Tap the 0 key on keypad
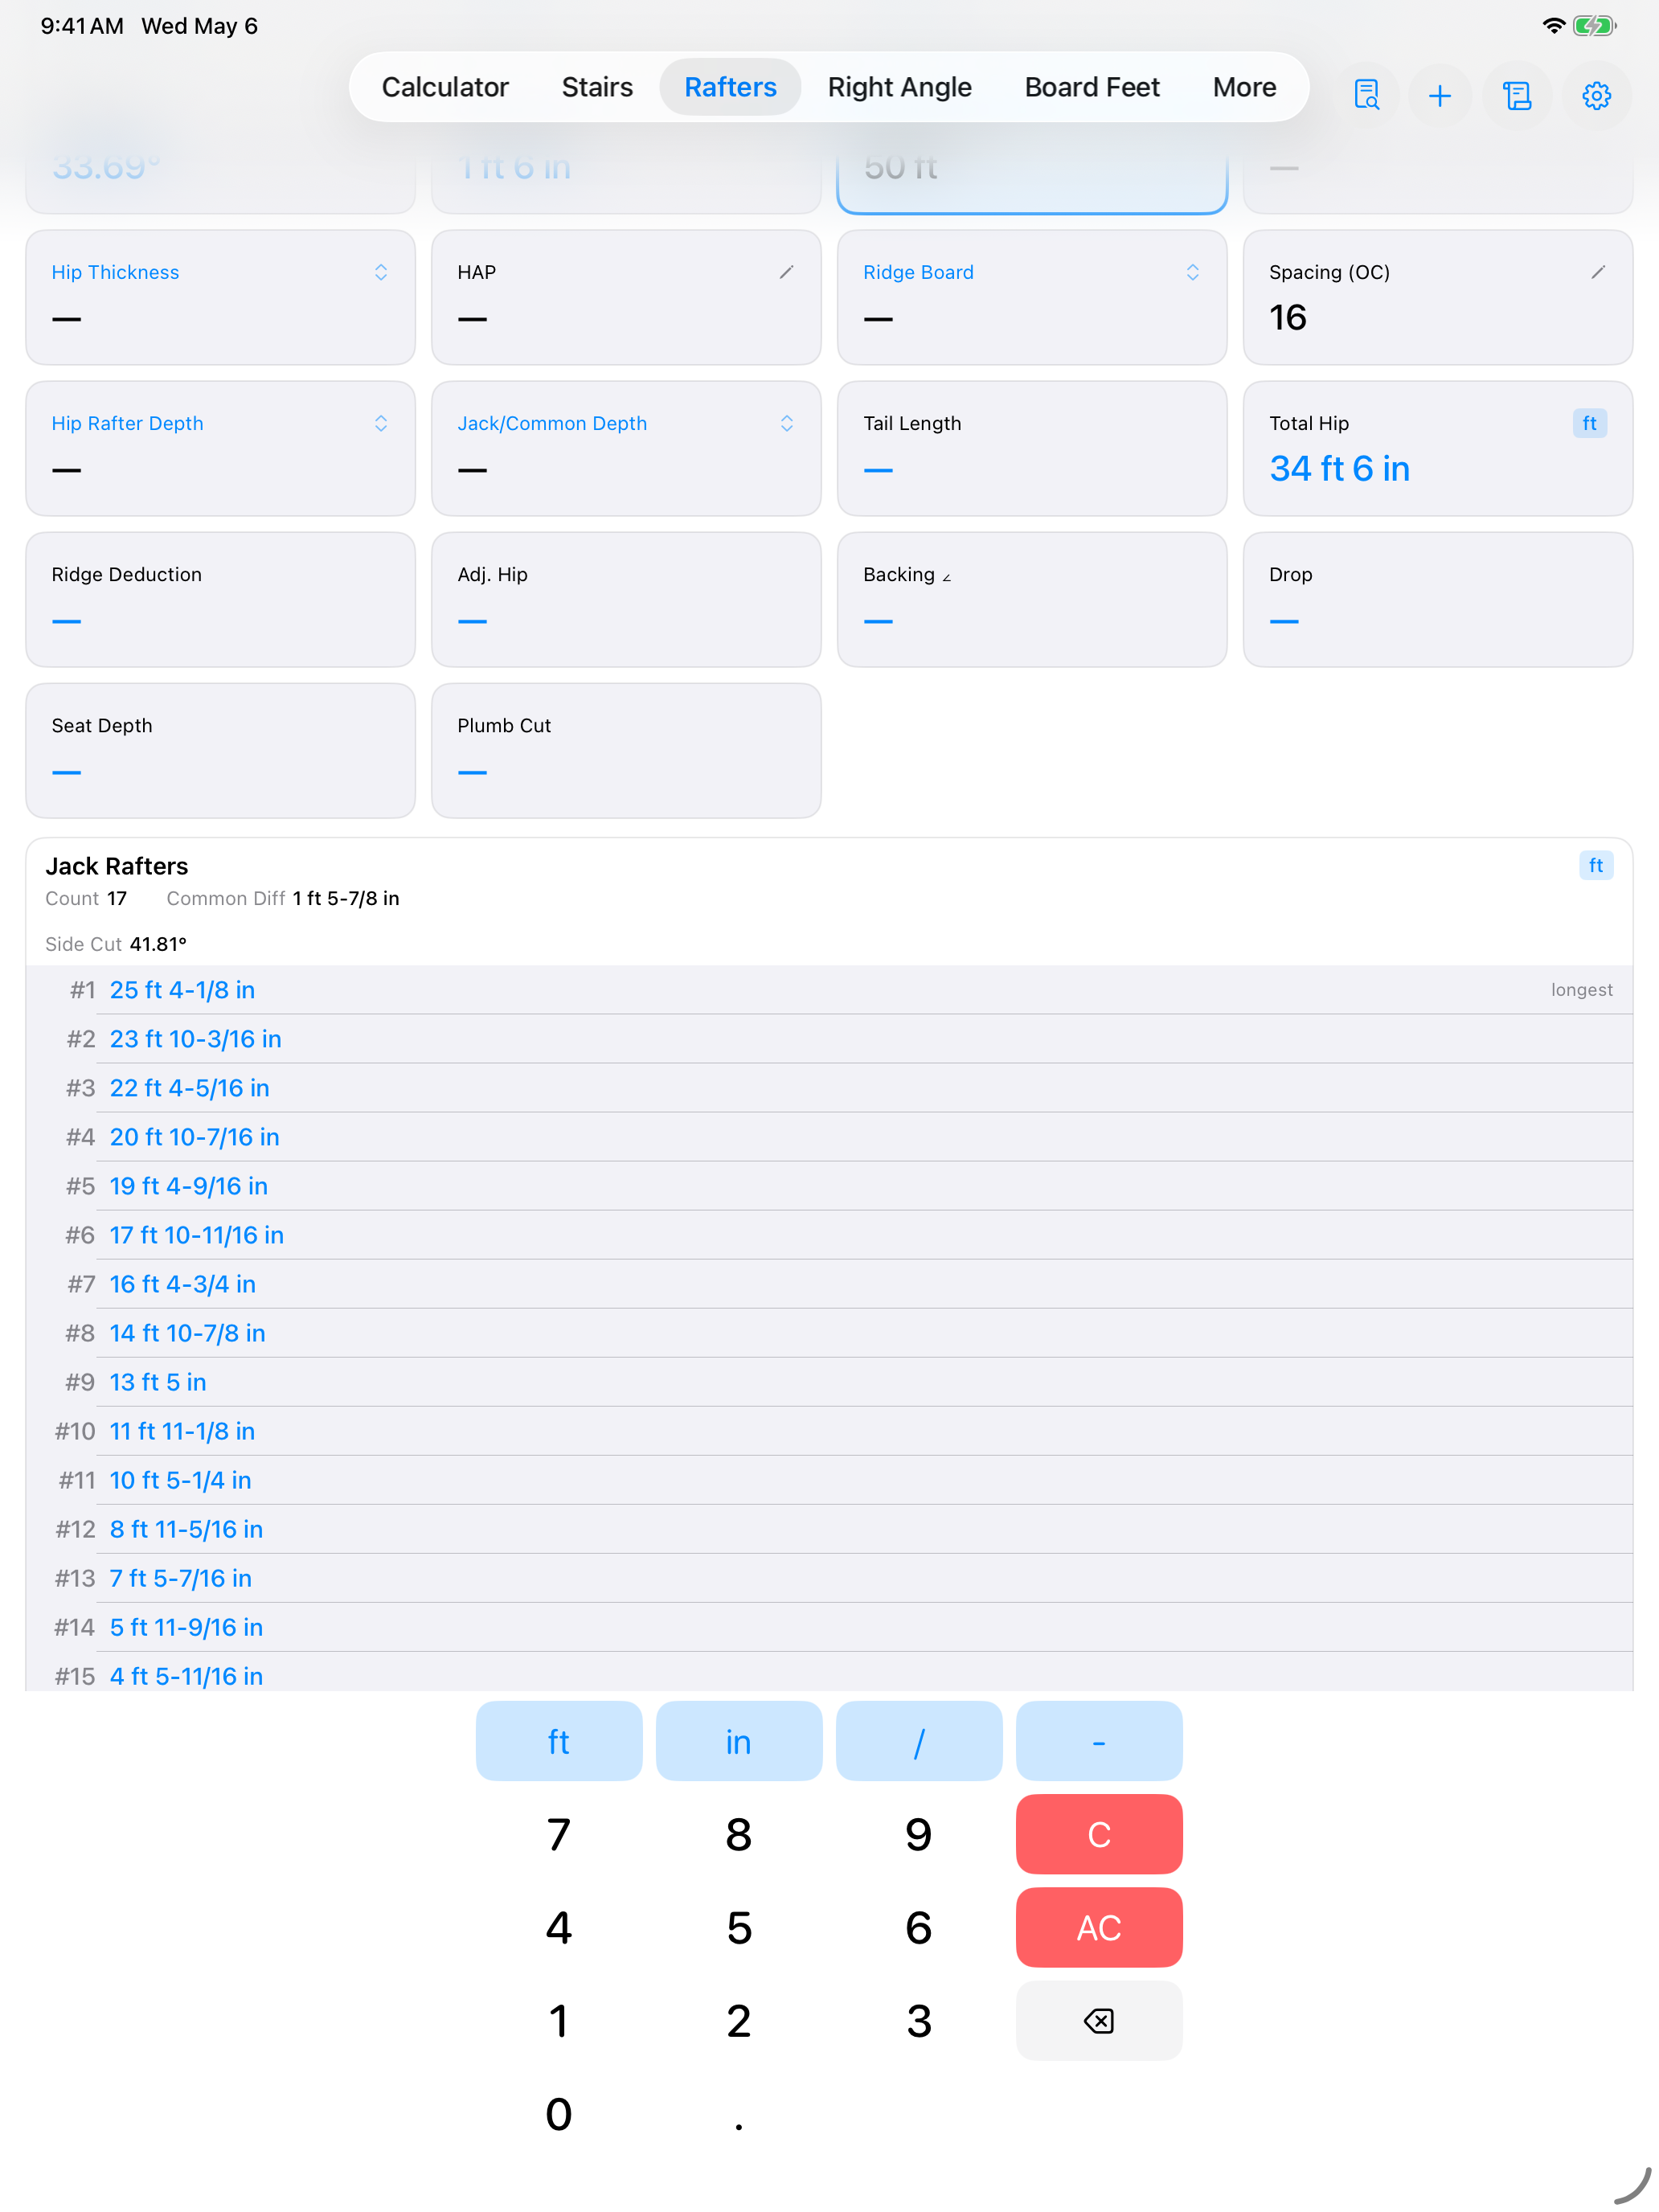This screenshot has height=2212, width=1659. (x=558, y=2114)
